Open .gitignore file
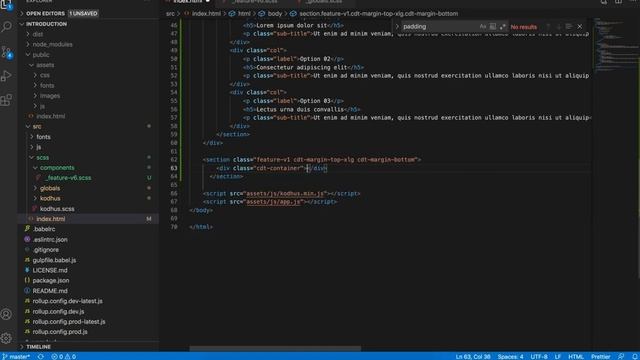This screenshot has width=640, height=360. (x=45, y=250)
